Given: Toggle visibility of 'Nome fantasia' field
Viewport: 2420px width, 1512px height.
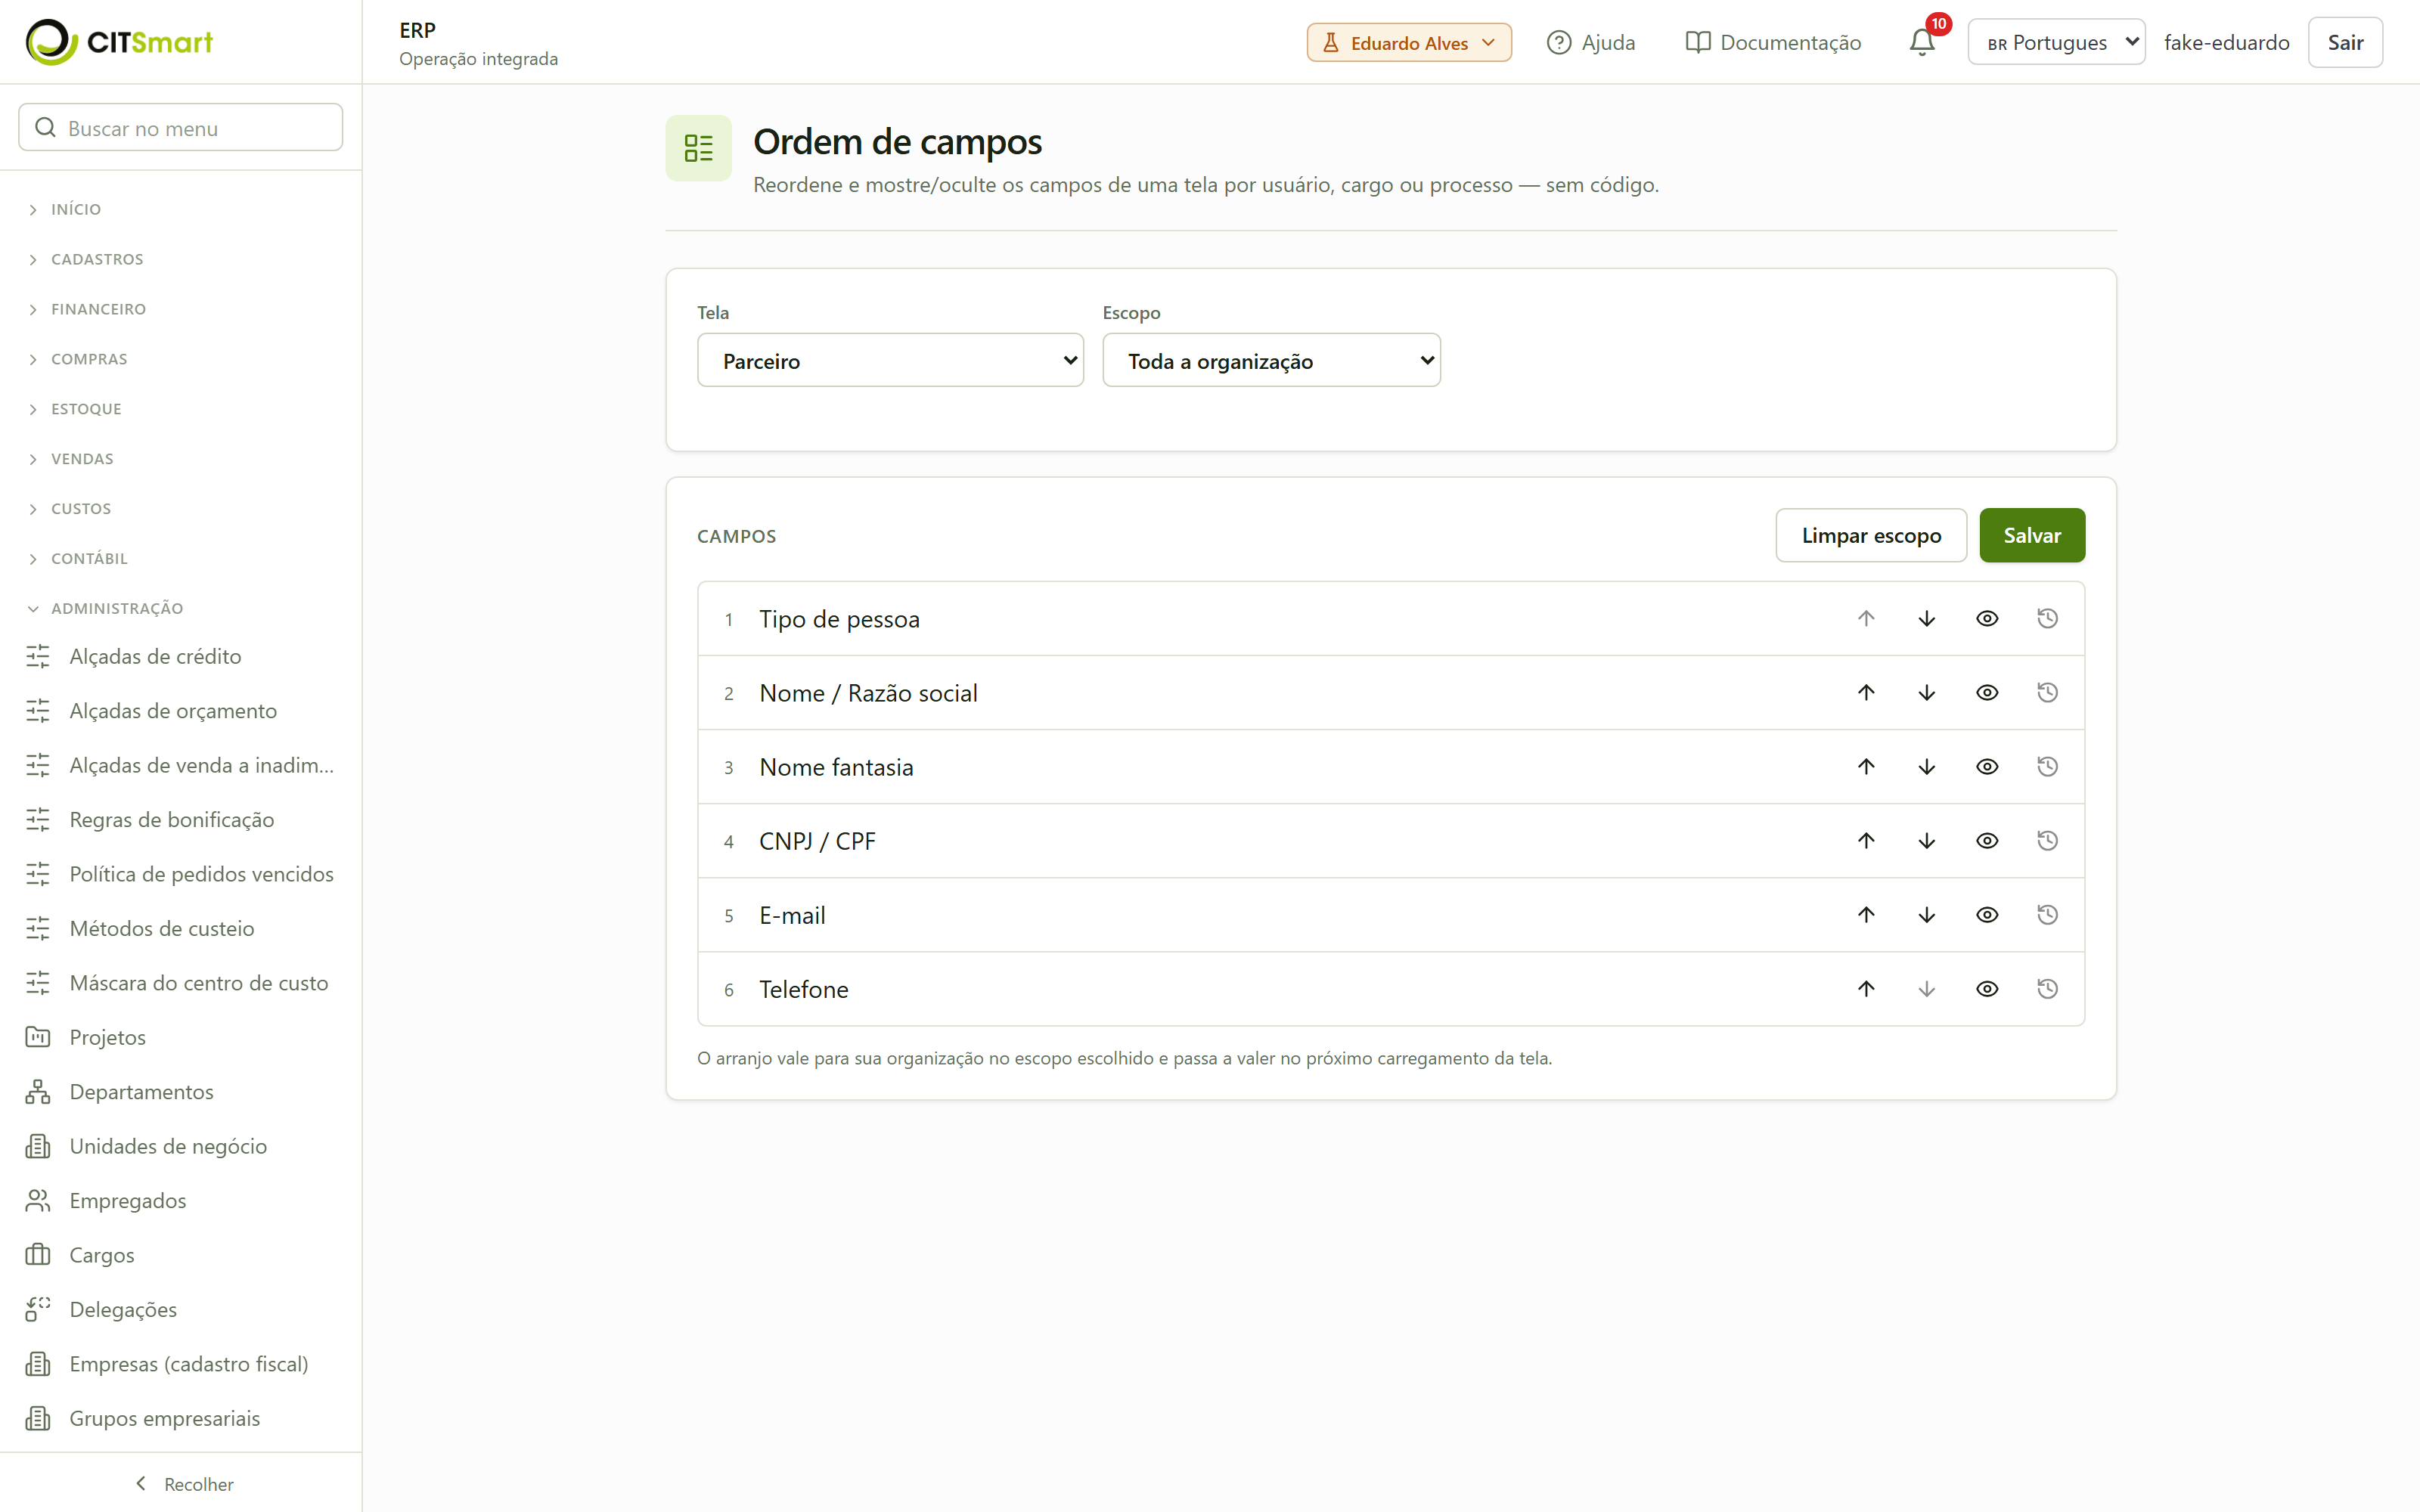Looking at the screenshot, I should click(x=1987, y=767).
